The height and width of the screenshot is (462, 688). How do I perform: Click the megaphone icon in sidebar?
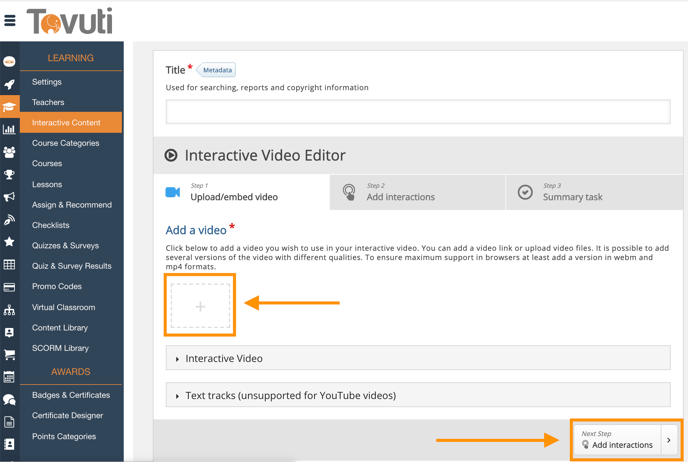pyautogui.click(x=9, y=197)
